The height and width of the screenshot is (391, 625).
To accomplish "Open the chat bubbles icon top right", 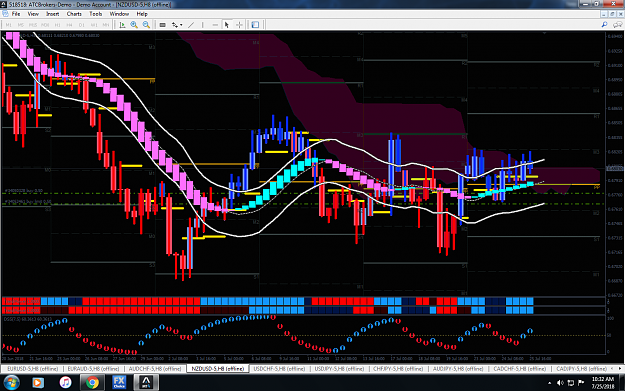I will [x=617, y=25].
